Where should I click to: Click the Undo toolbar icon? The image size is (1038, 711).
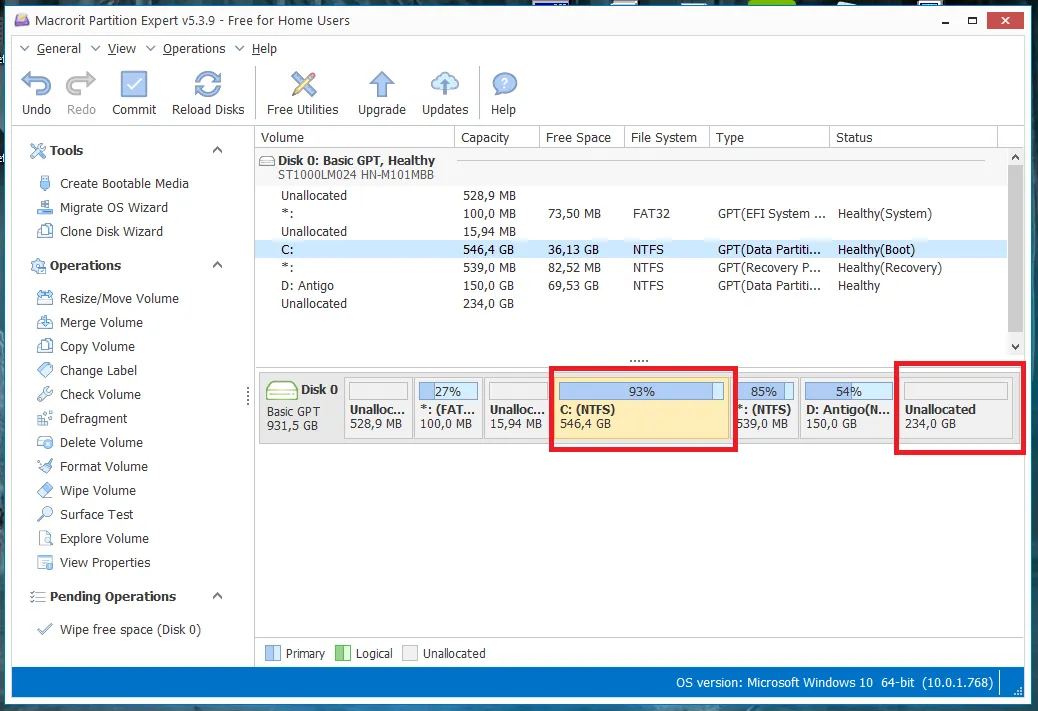(x=36, y=86)
